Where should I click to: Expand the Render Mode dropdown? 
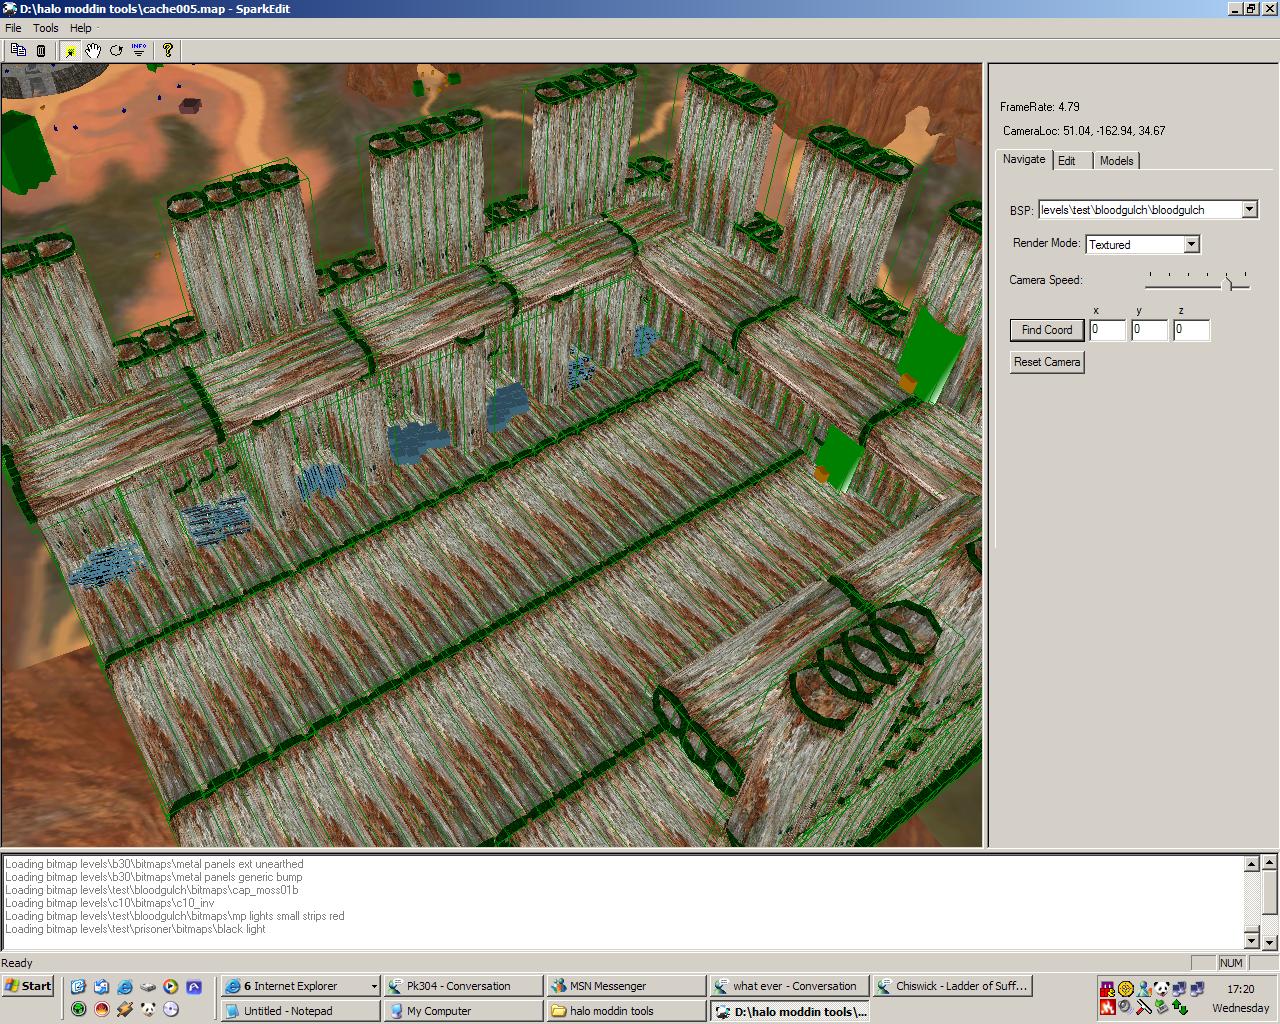click(x=1191, y=244)
